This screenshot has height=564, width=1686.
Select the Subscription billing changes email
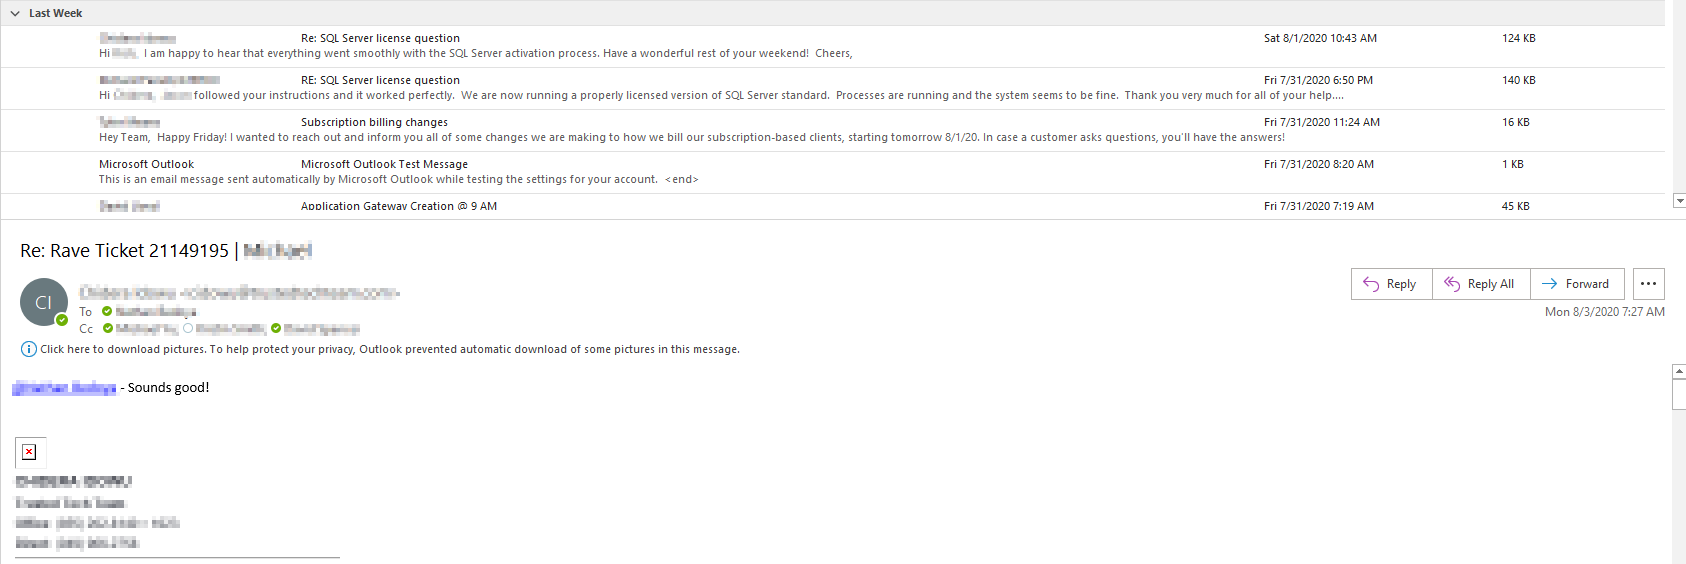click(x=374, y=123)
